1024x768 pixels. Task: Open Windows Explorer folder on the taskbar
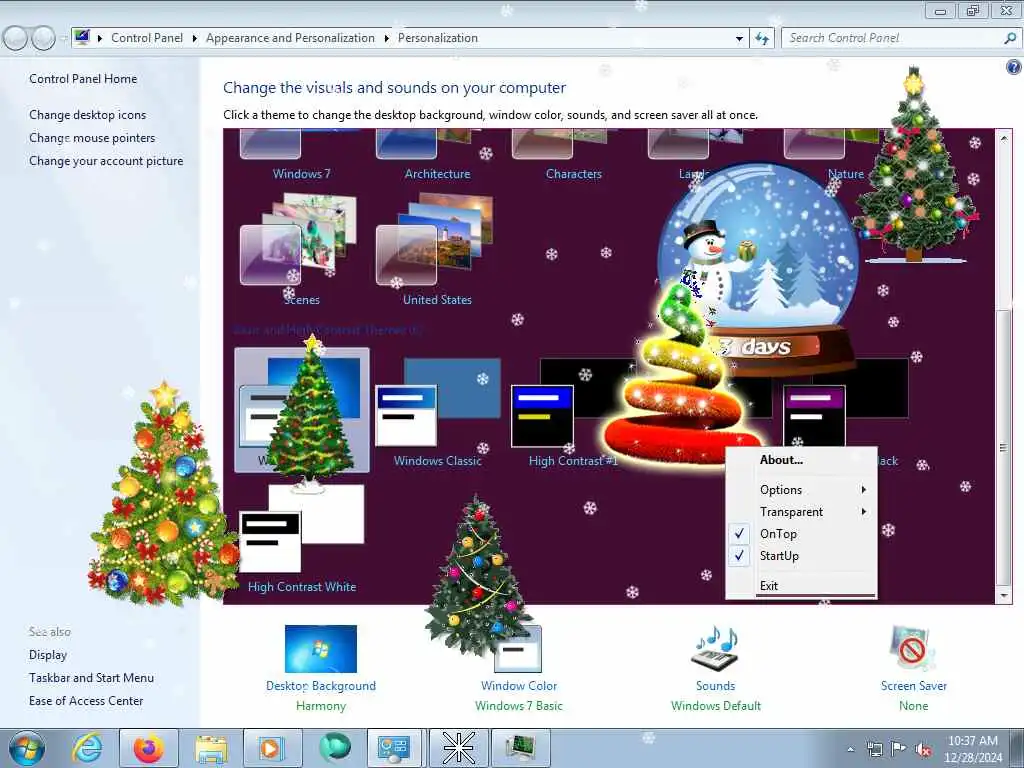pyautogui.click(x=211, y=748)
